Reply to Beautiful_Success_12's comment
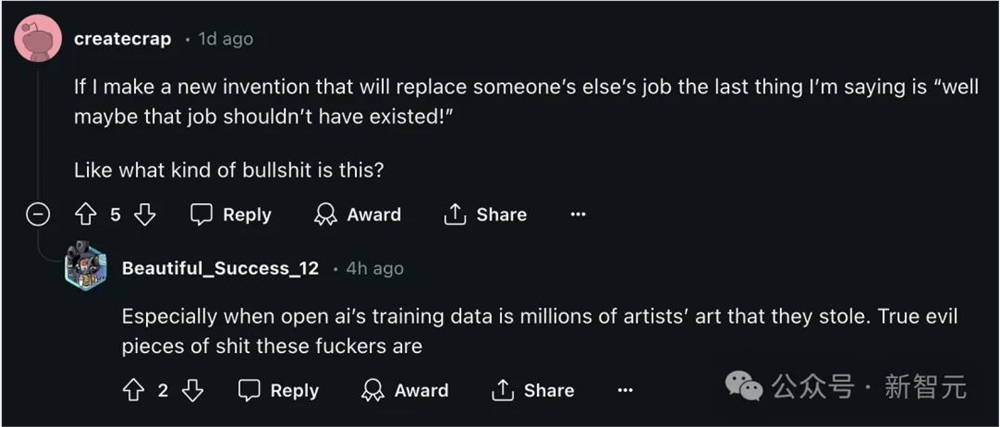1000x427 pixels. (x=279, y=391)
